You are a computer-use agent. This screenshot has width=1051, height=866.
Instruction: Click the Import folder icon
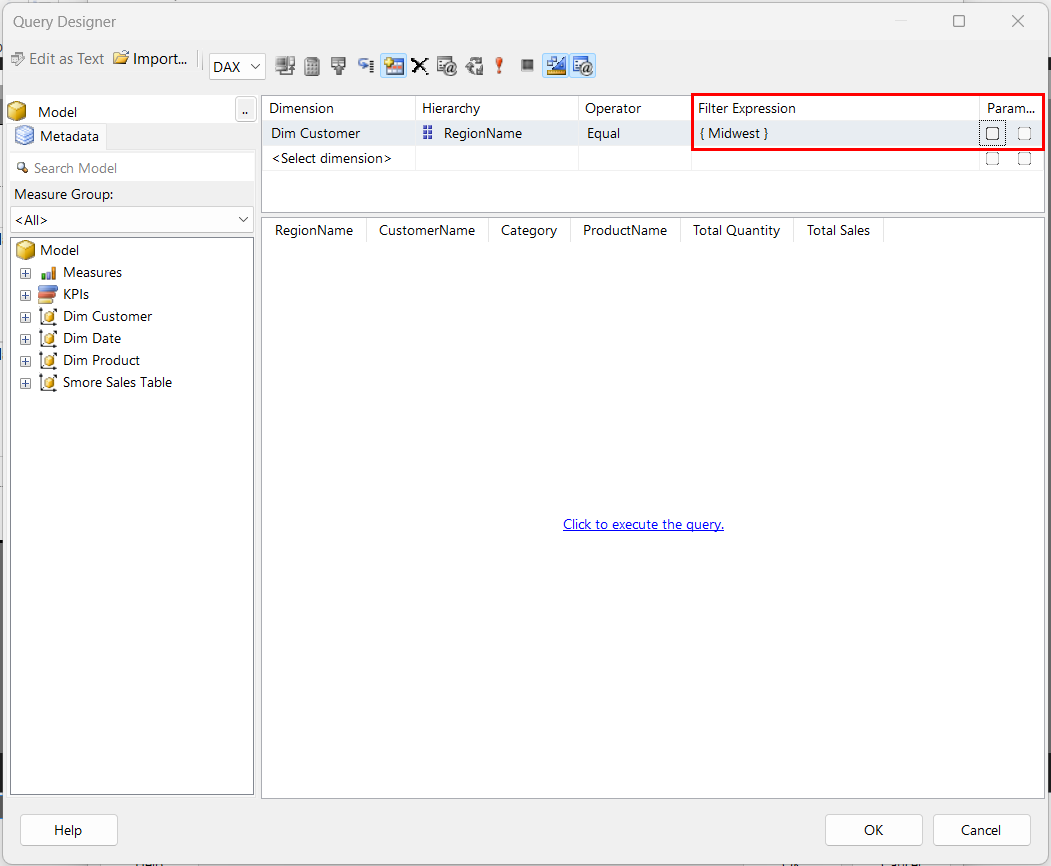(x=121, y=58)
